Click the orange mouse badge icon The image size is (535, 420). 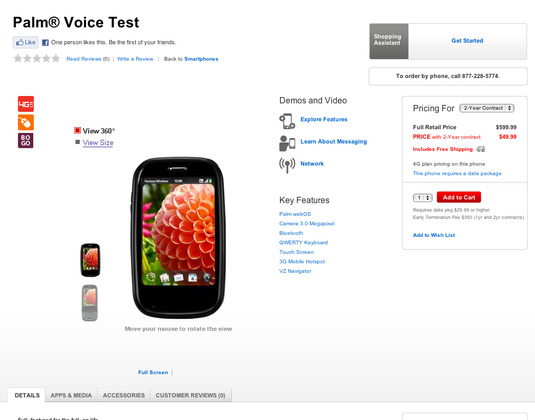coord(26,122)
